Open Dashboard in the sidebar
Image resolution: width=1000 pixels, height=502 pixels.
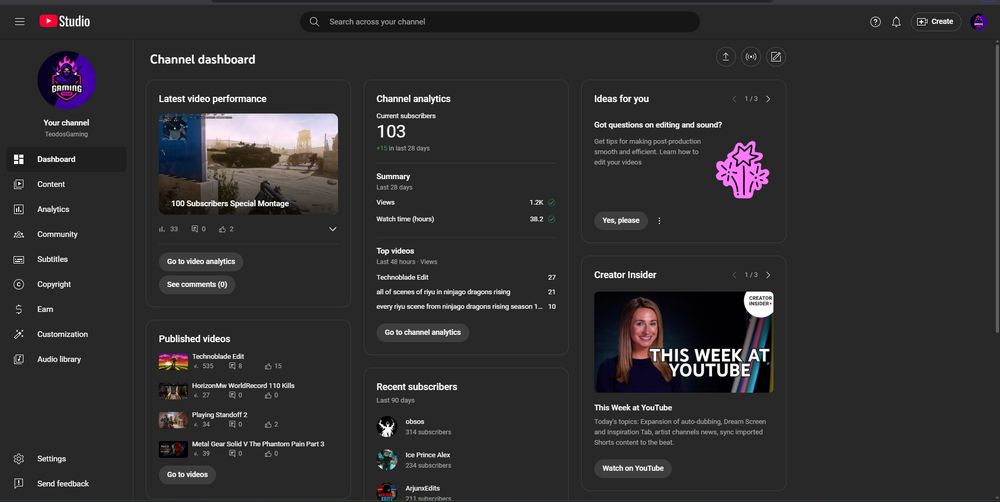point(66,159)
